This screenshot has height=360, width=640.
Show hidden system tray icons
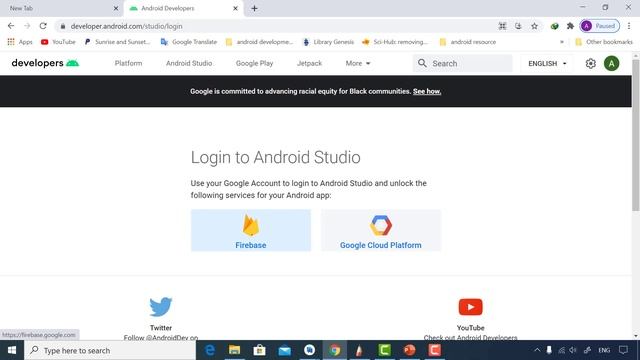[x=537, y=350]
